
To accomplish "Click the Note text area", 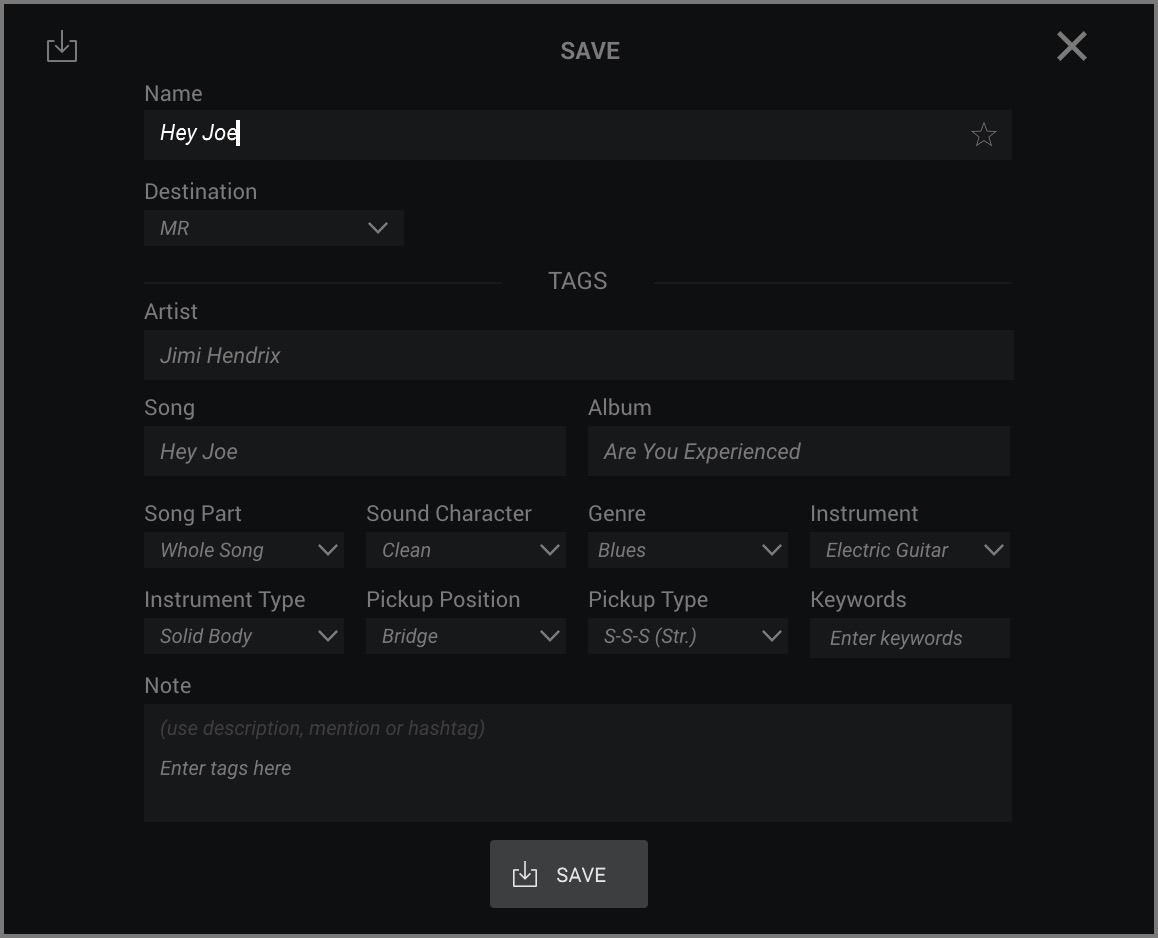I will coord(578,763).
